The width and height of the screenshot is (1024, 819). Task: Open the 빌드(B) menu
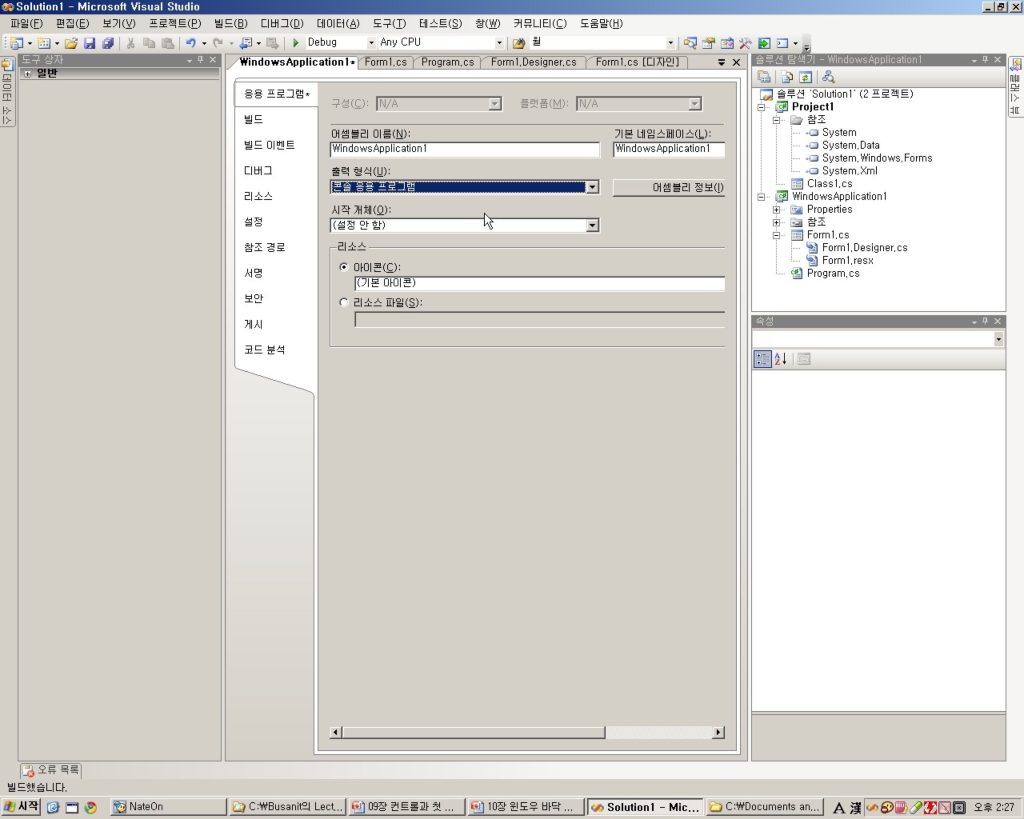coord(231,24)
